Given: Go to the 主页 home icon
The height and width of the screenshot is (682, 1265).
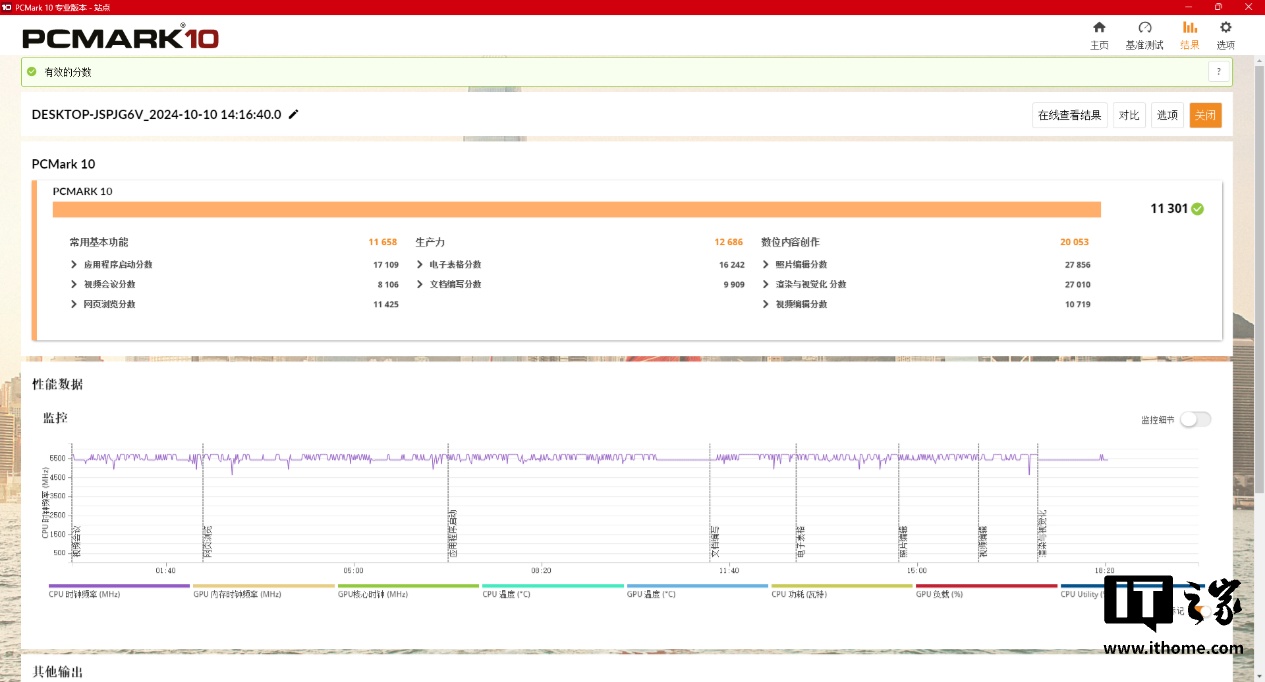Looking at the screenshot, I should point(1099,28).
